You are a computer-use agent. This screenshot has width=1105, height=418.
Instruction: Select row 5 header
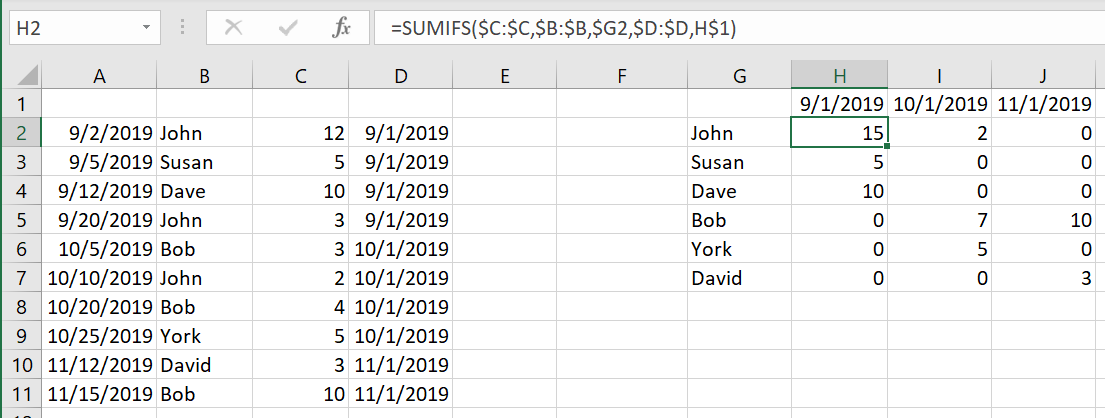(22, 220)
